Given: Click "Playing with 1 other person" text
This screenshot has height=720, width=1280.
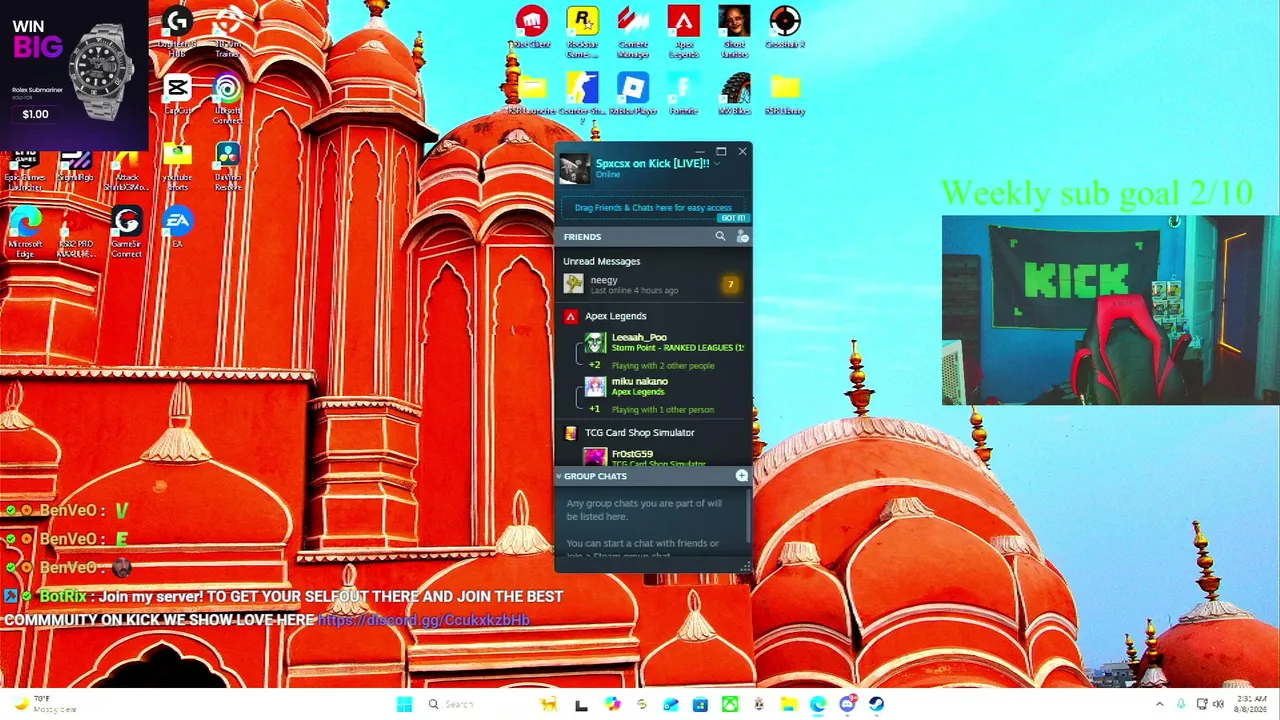Looking at the screenshot, I should [663, 409].
